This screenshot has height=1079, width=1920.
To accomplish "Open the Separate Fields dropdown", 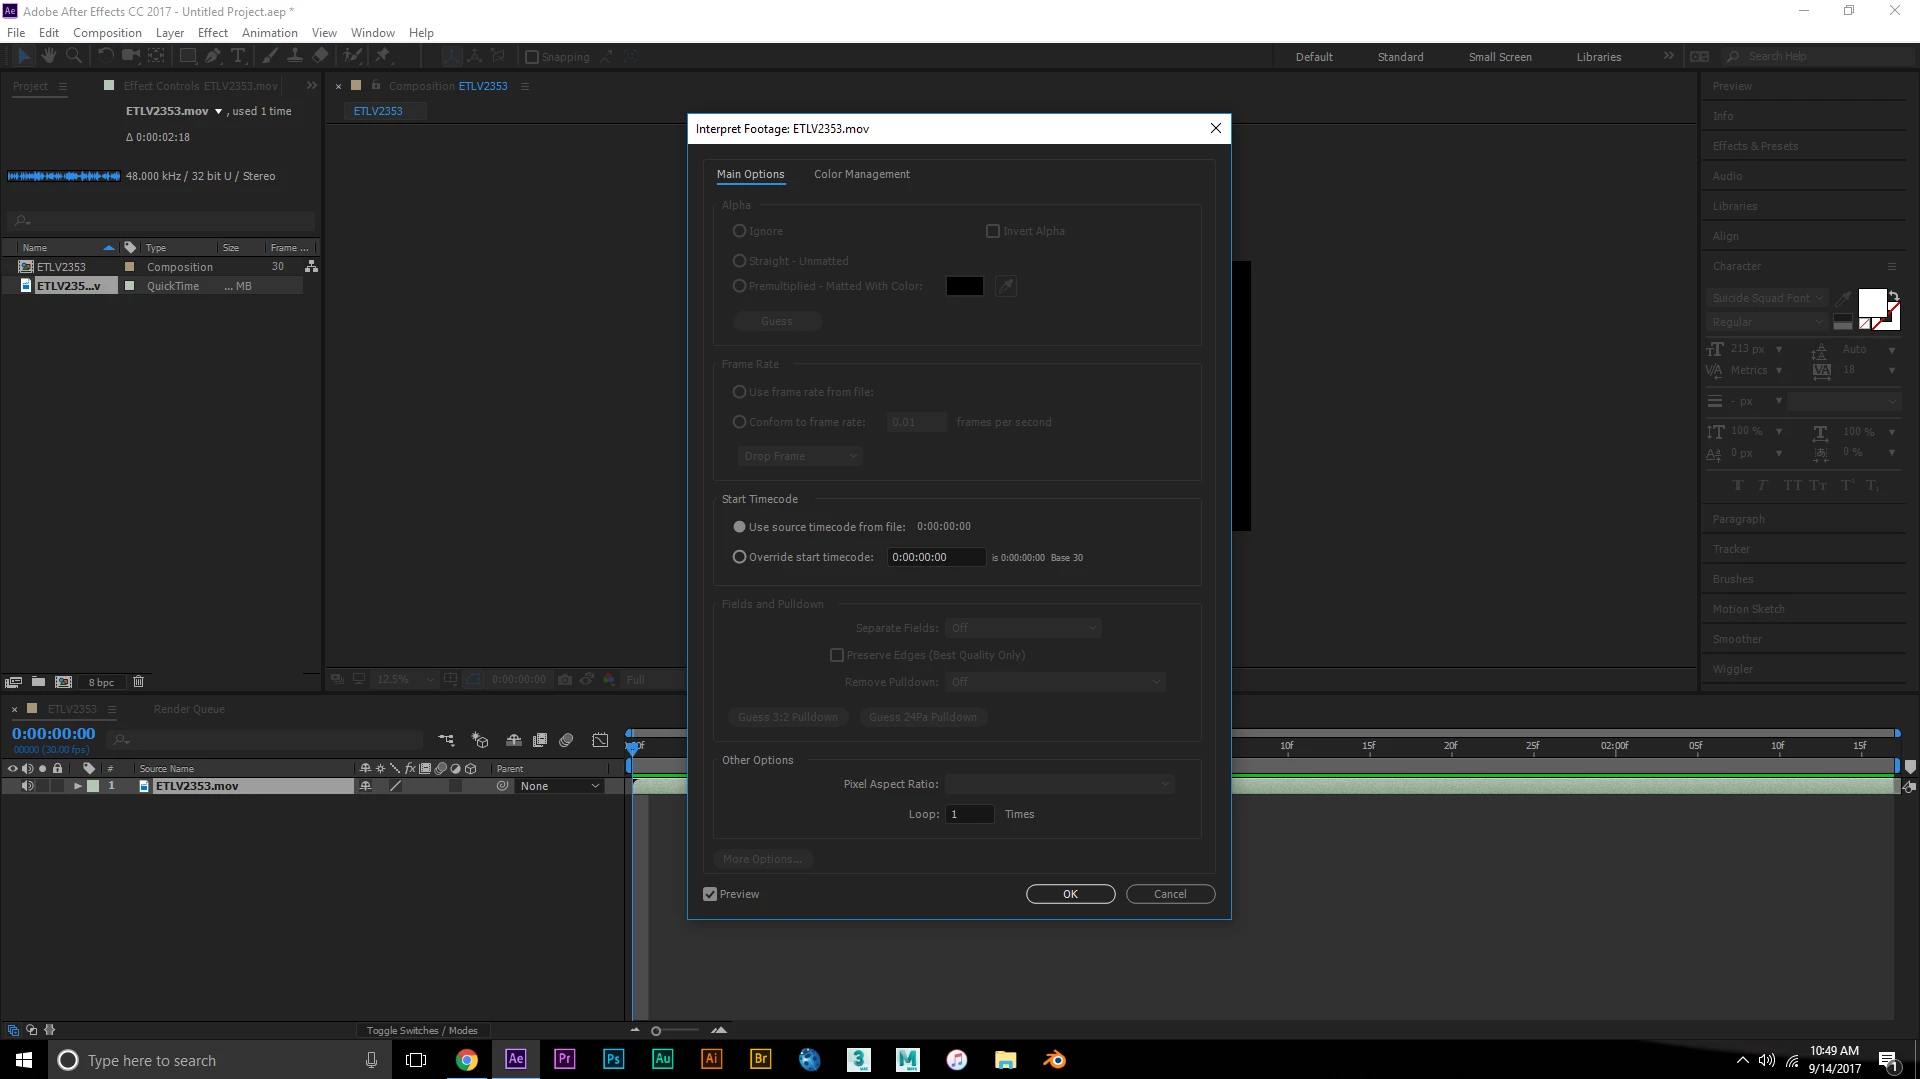I will click(x=1023, y=628).
